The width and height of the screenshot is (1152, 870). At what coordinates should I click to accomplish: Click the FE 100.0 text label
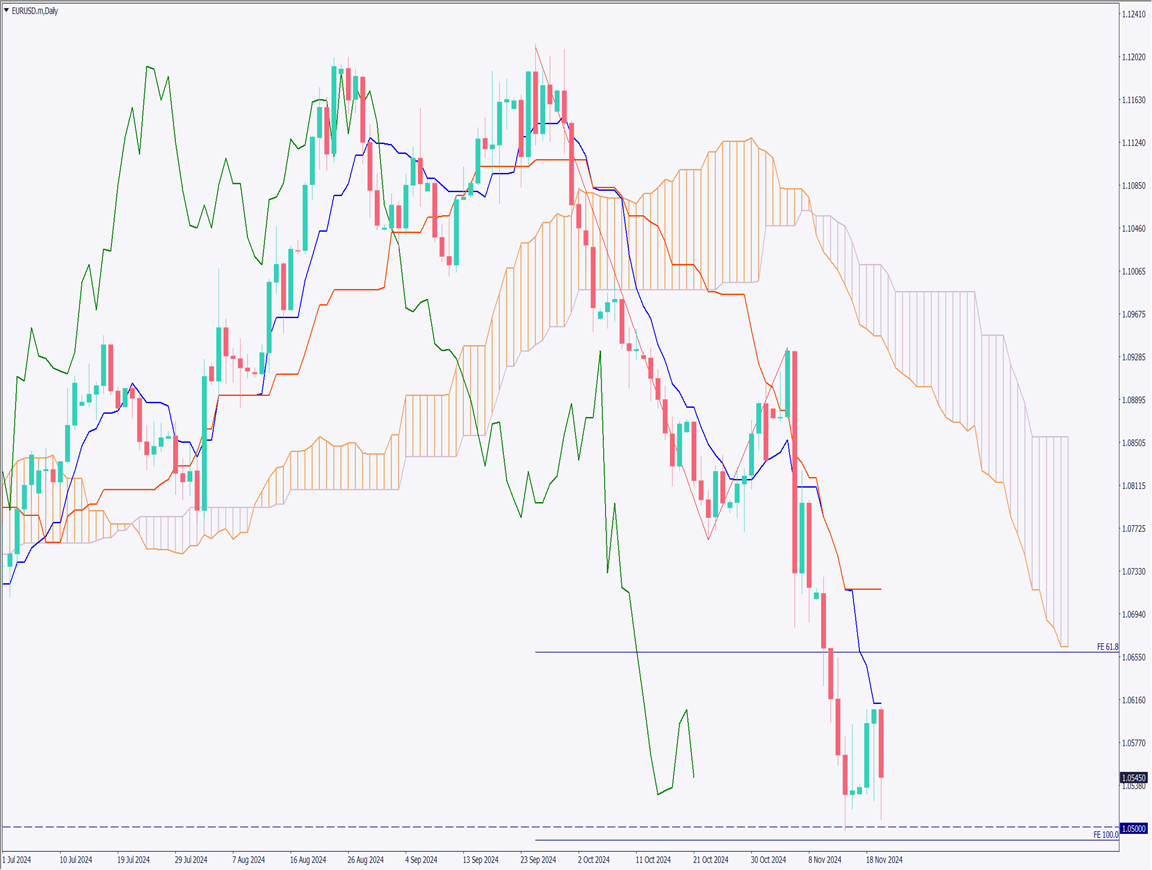click(1104, 834)
